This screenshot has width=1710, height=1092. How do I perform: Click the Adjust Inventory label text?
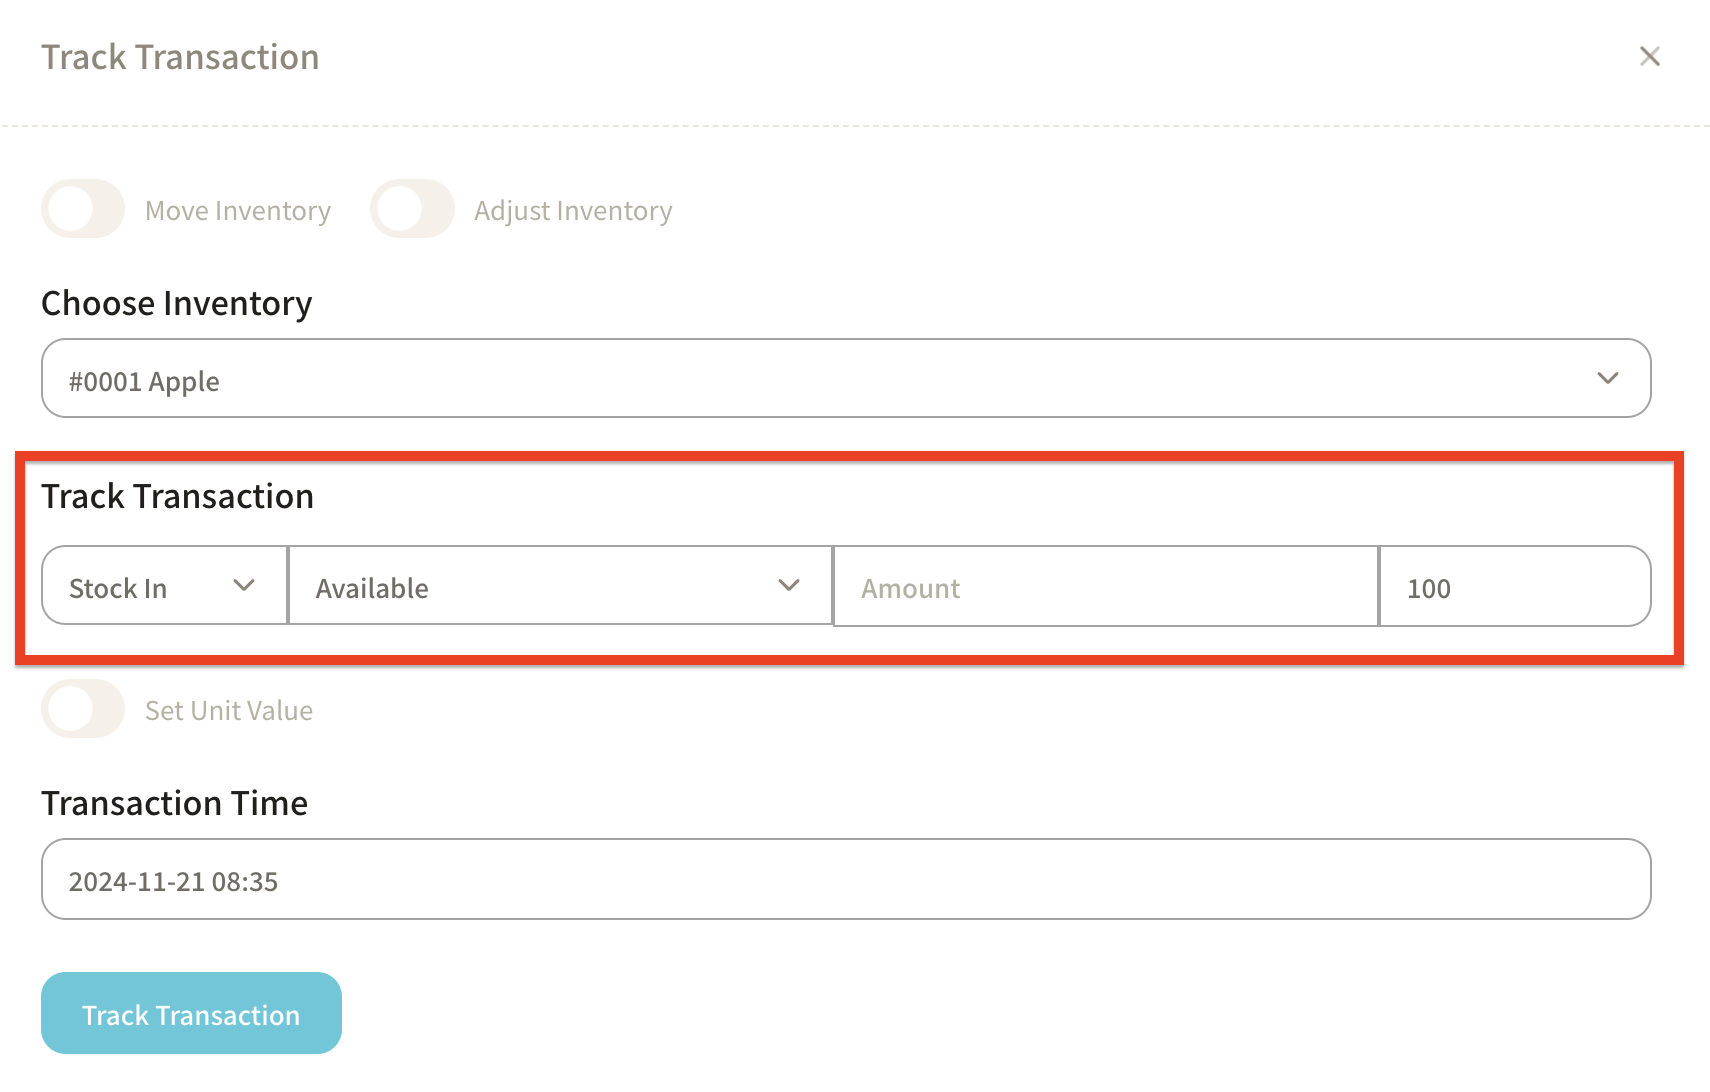click(573, 211)
